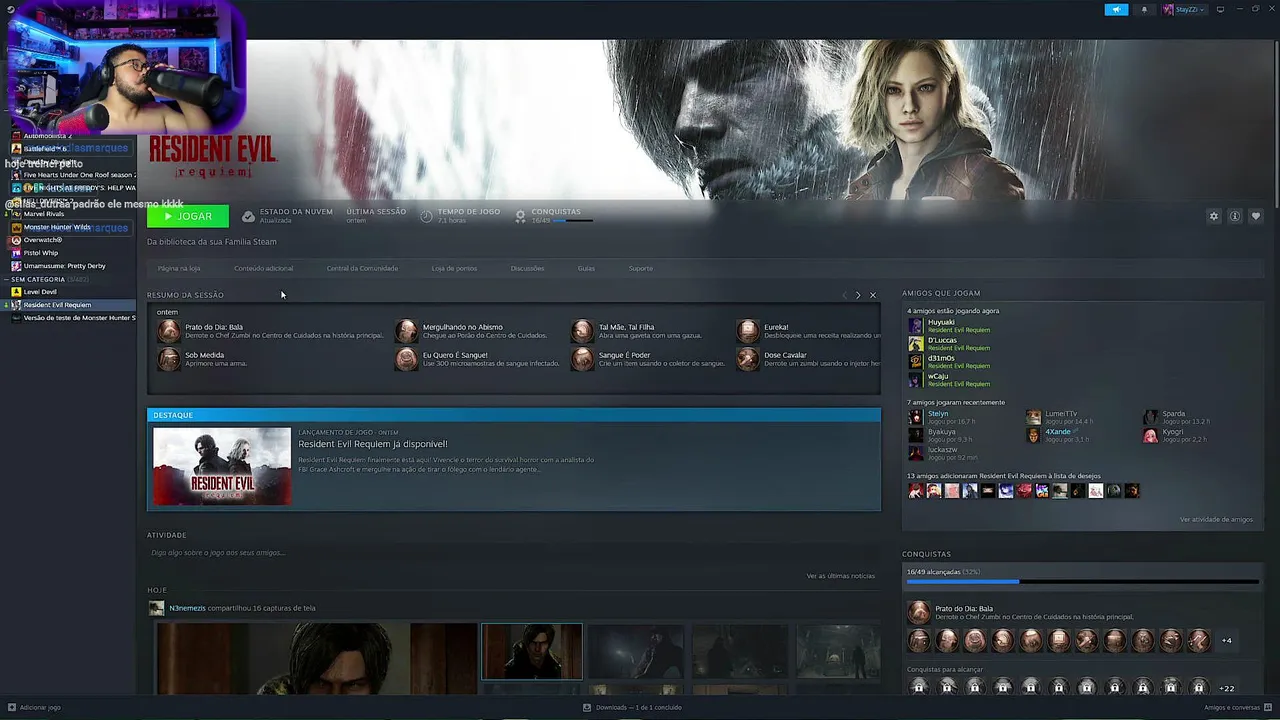The width and height of the screenshot is (1280, 720).
Task: Open the Página na loja tab
Action: pos(179,268)
